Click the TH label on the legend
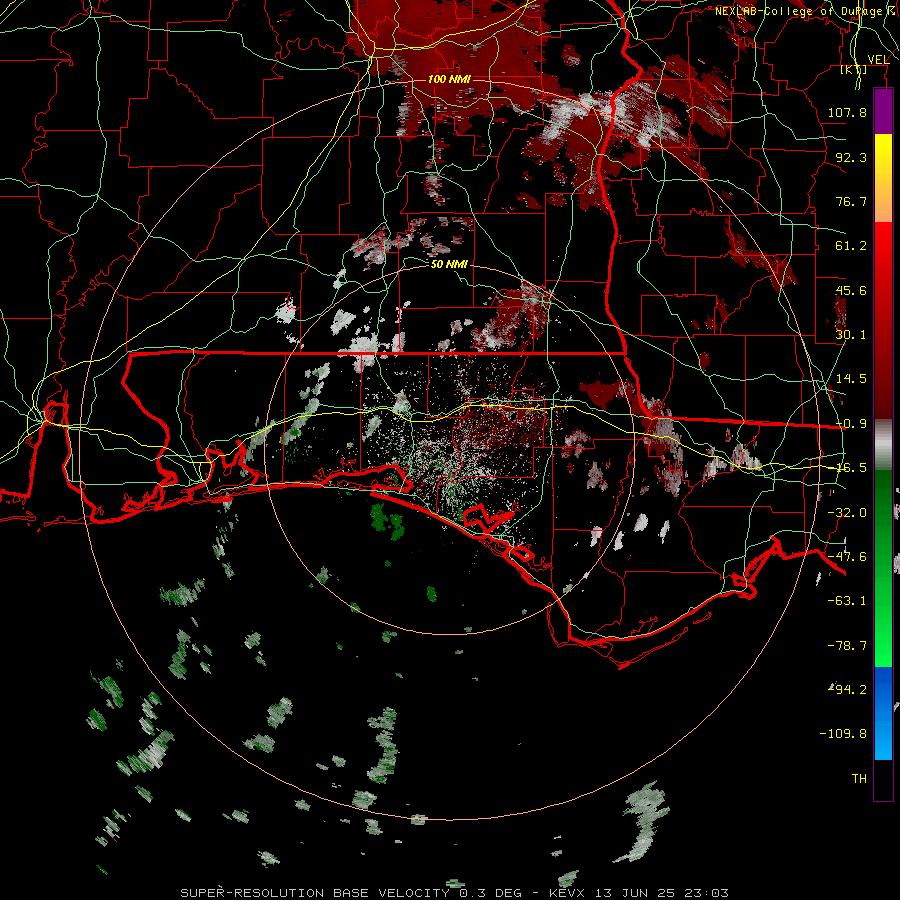Viewport: 900px width, 900px height. coord(859,778)
